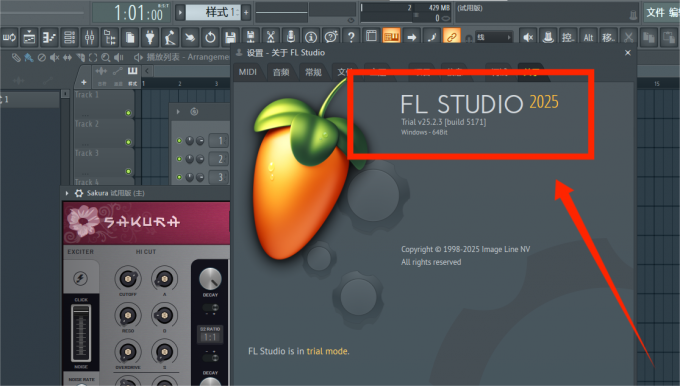This screenshot has height=386, width=680.
Task: Open the snap 线 dropdown
Action: click(494, 37)
